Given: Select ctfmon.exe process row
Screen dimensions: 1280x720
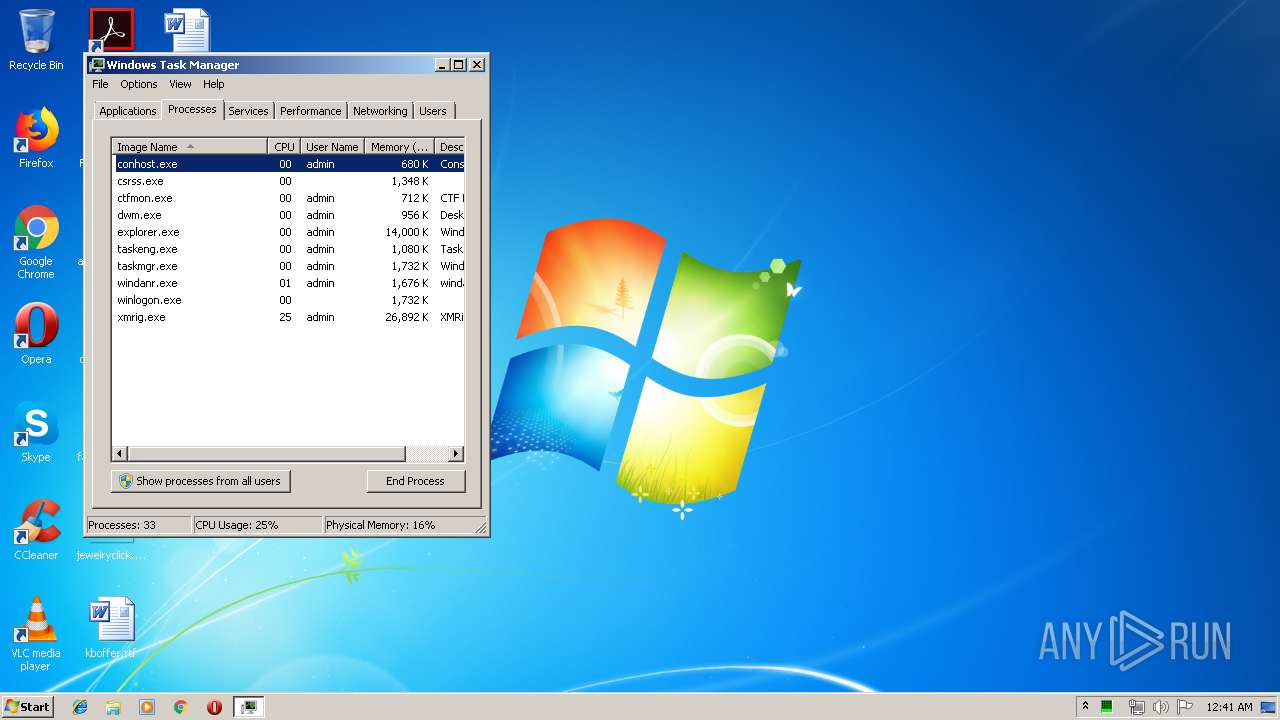Looking at the screenshot, I should point(288,198).
